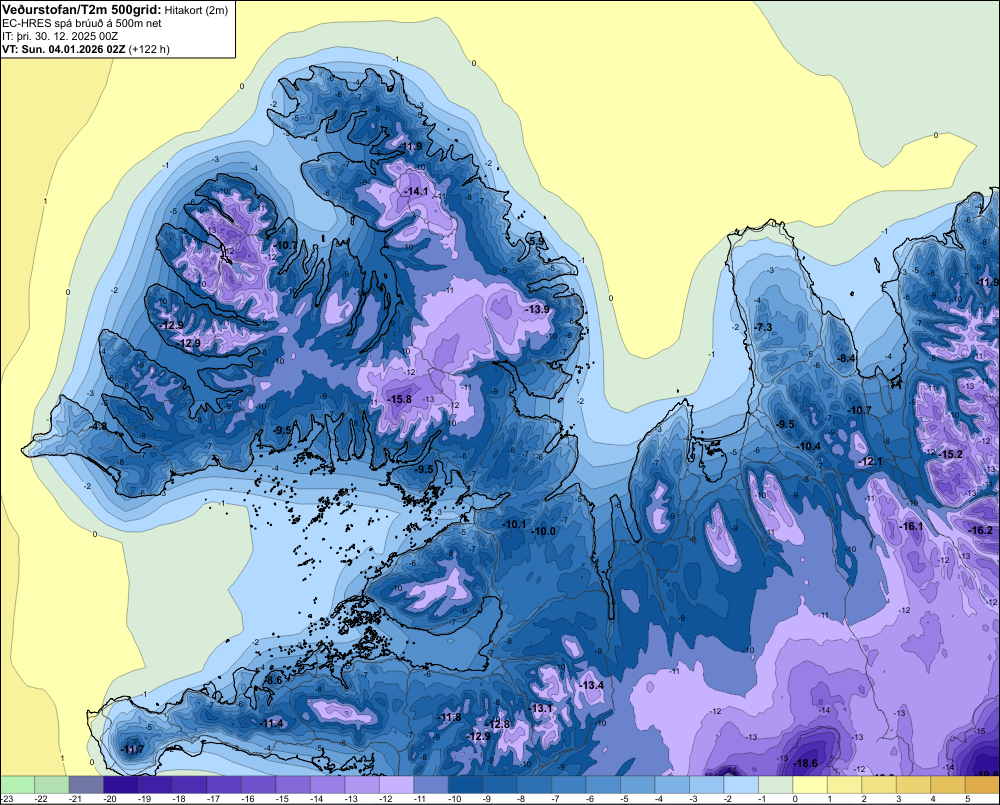This screenshot has height=805, width=1000.
Task: Select the -5.9 coastal temperature value
Action: point(536,241)
